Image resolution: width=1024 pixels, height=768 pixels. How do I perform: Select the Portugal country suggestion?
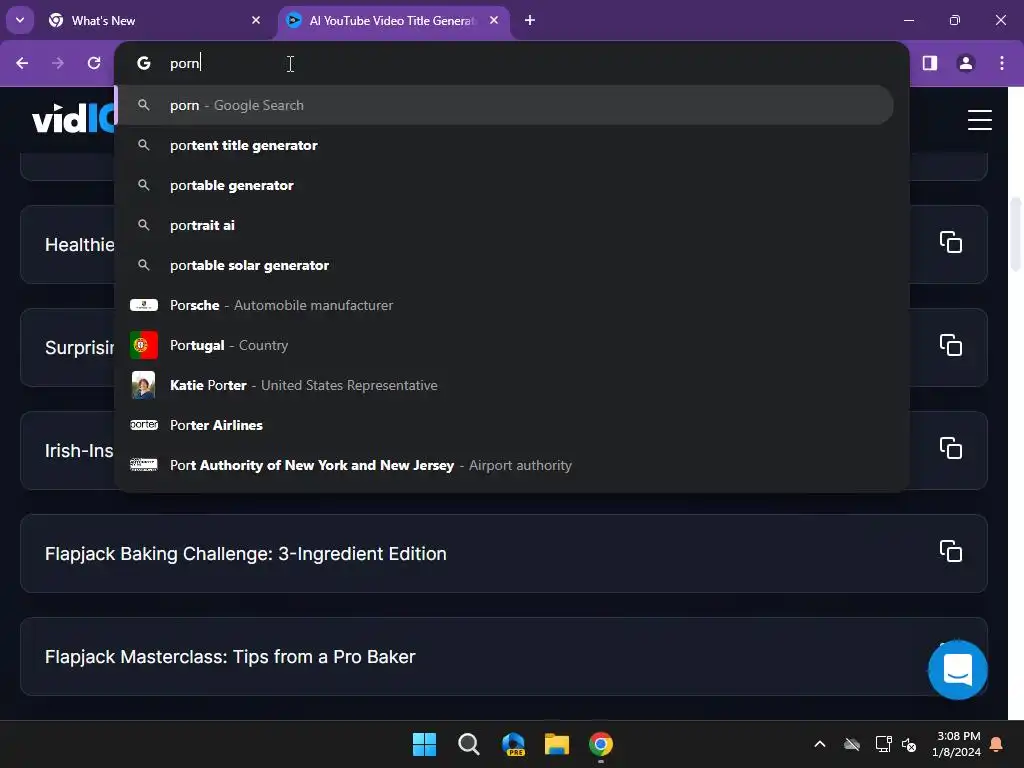504,345
